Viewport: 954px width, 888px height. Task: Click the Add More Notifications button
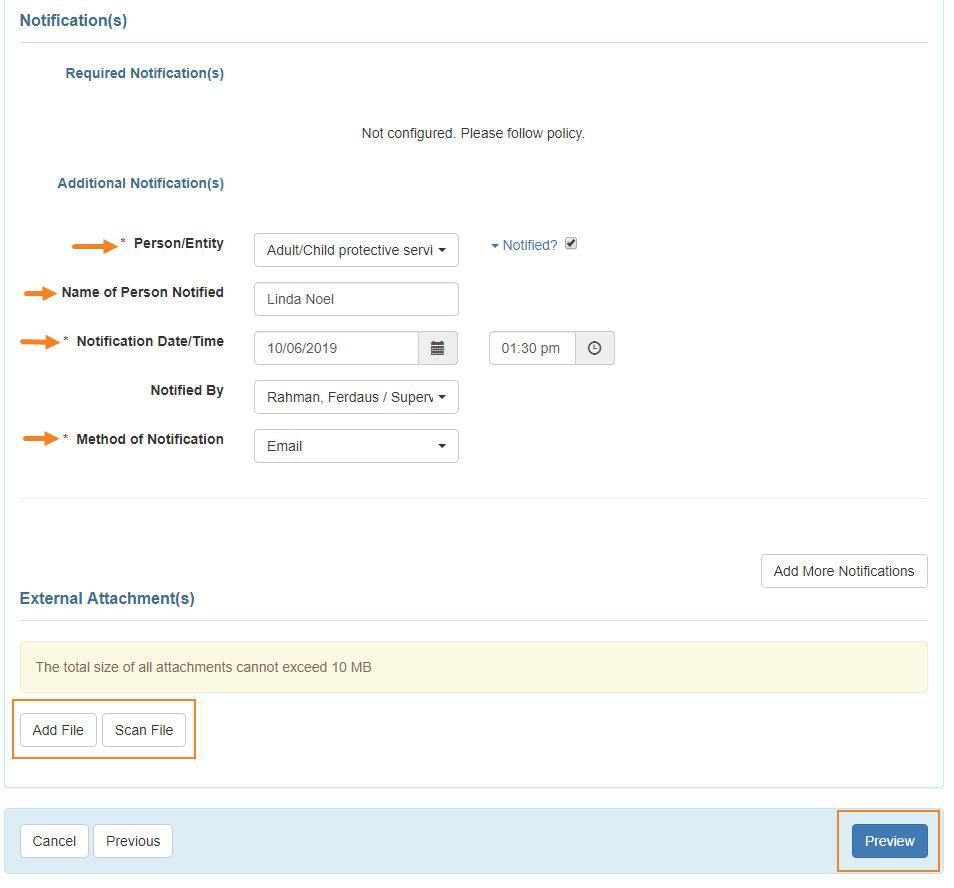point(844,571)
